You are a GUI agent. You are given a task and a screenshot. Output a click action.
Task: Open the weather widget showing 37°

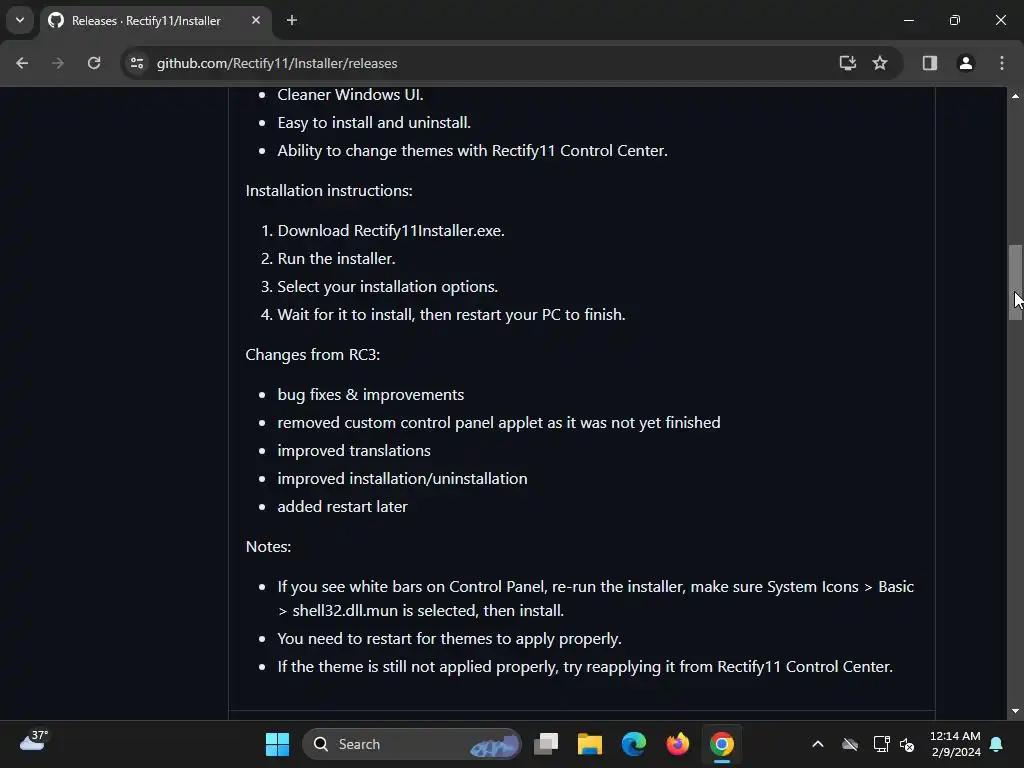(34, 741)
